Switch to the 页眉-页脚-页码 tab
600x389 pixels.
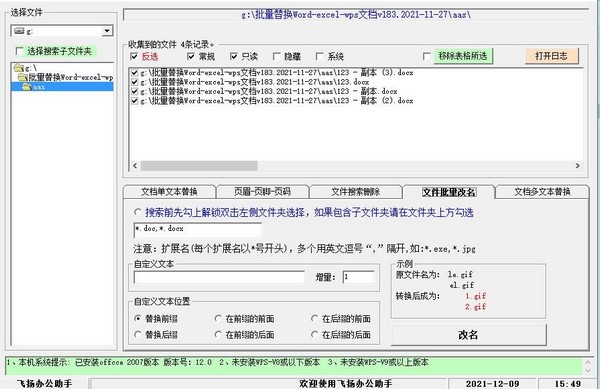point(262,192)
